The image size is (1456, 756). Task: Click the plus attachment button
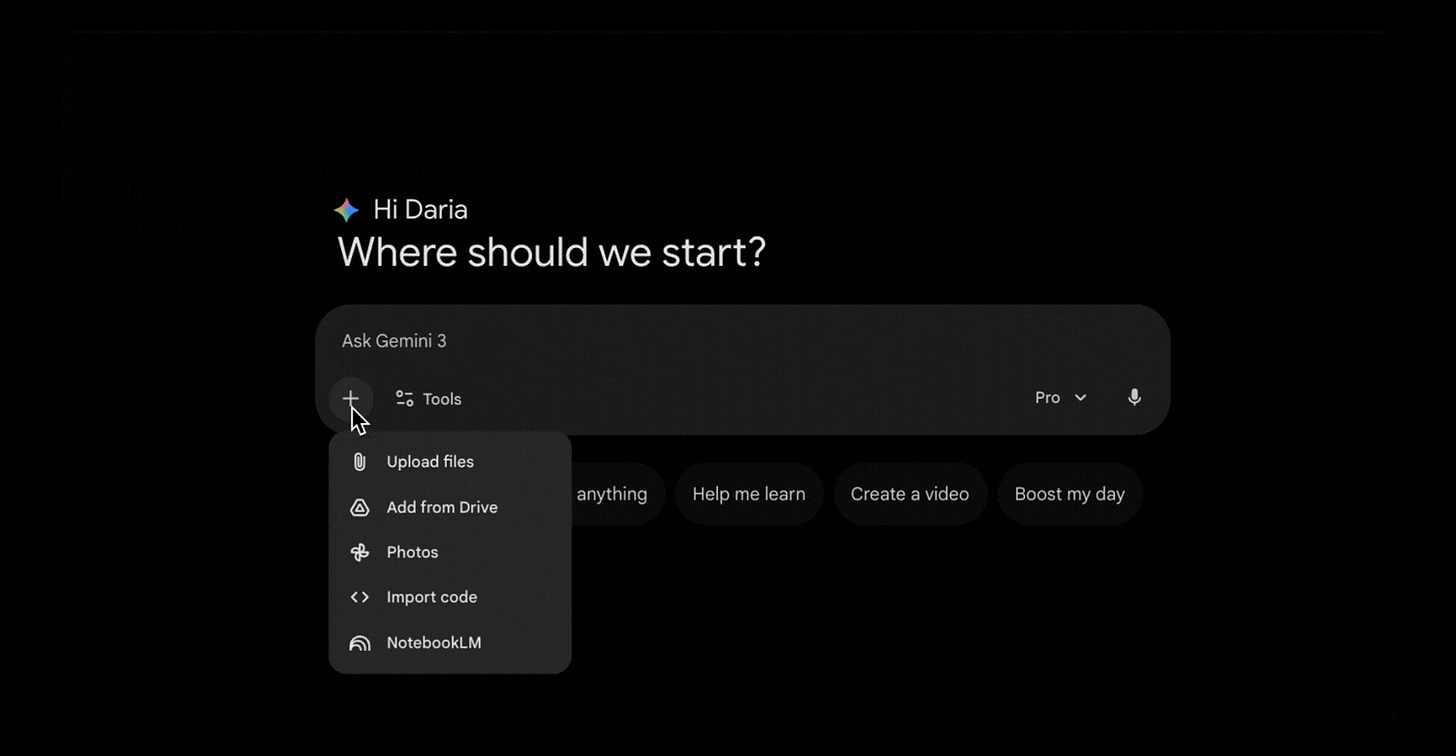pos(351,399)
